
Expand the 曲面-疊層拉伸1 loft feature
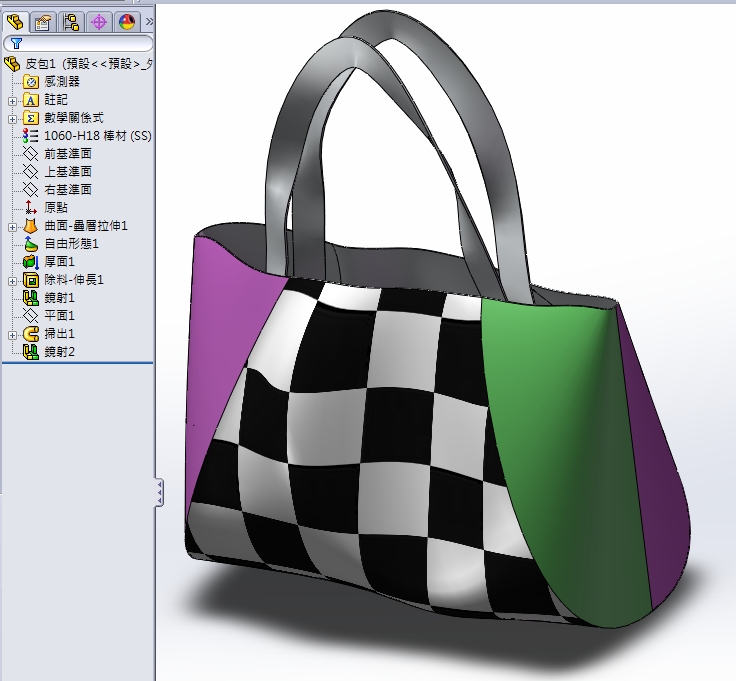12,227
